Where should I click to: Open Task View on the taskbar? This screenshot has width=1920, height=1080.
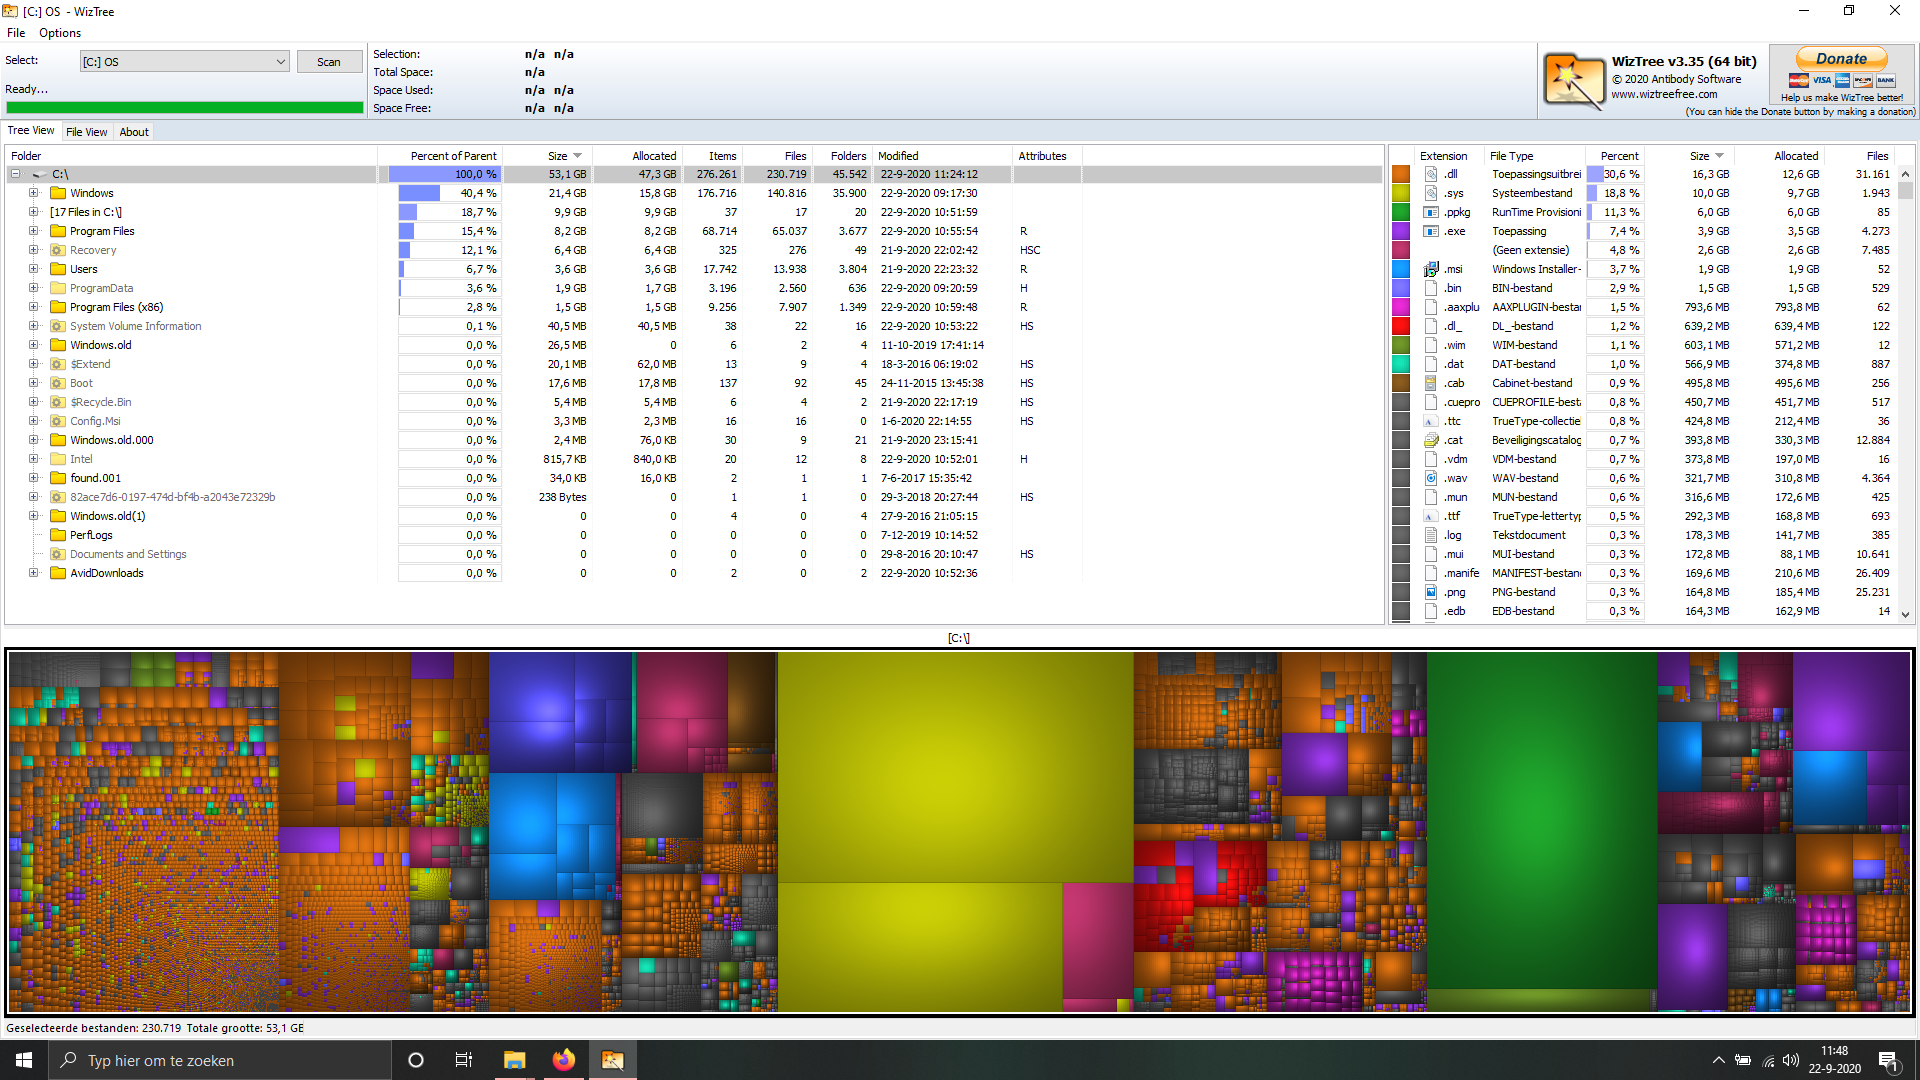click(463, 1060)
